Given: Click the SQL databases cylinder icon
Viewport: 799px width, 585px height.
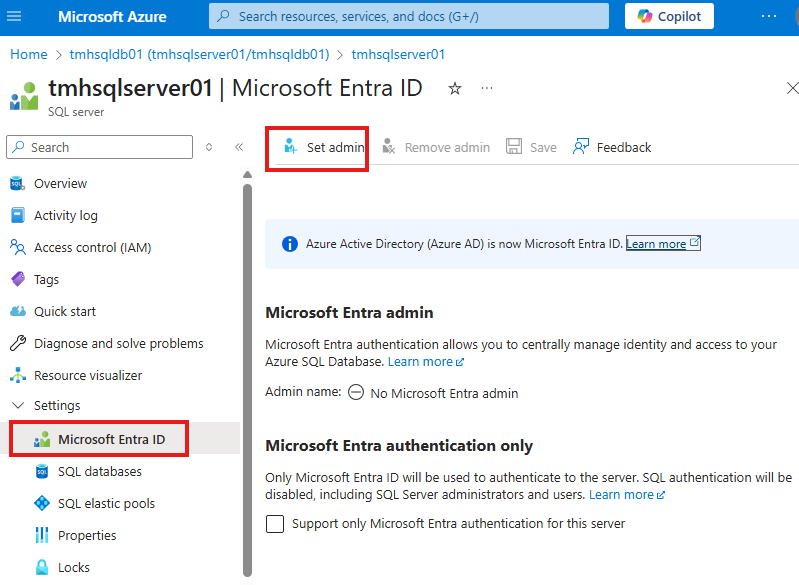Looking at the screenshot, I should (42, 471).
